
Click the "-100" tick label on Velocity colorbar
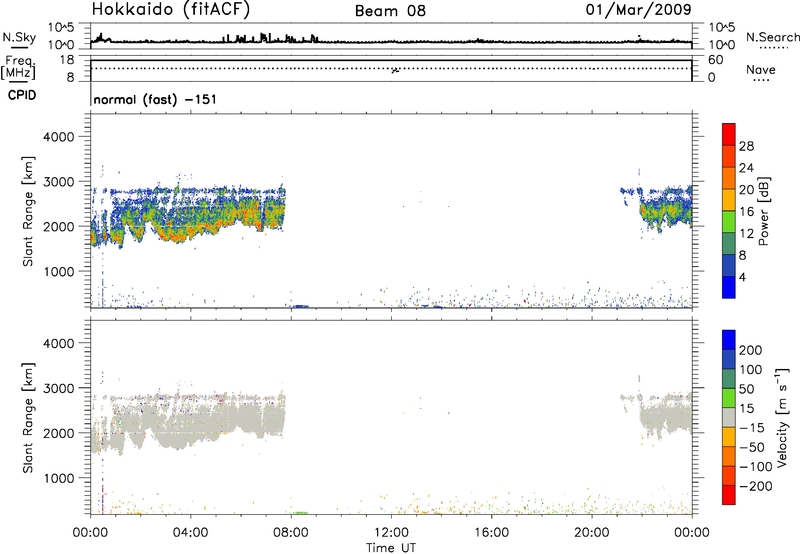click(755, 466)
